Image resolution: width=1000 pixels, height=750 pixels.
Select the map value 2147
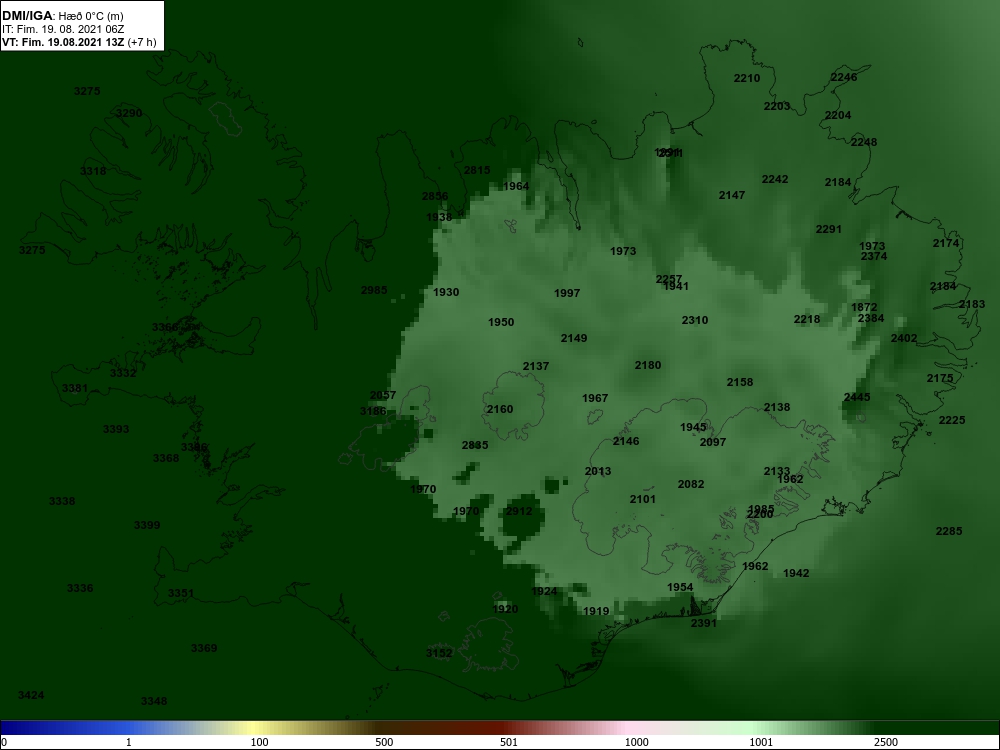tap(732, 195)
